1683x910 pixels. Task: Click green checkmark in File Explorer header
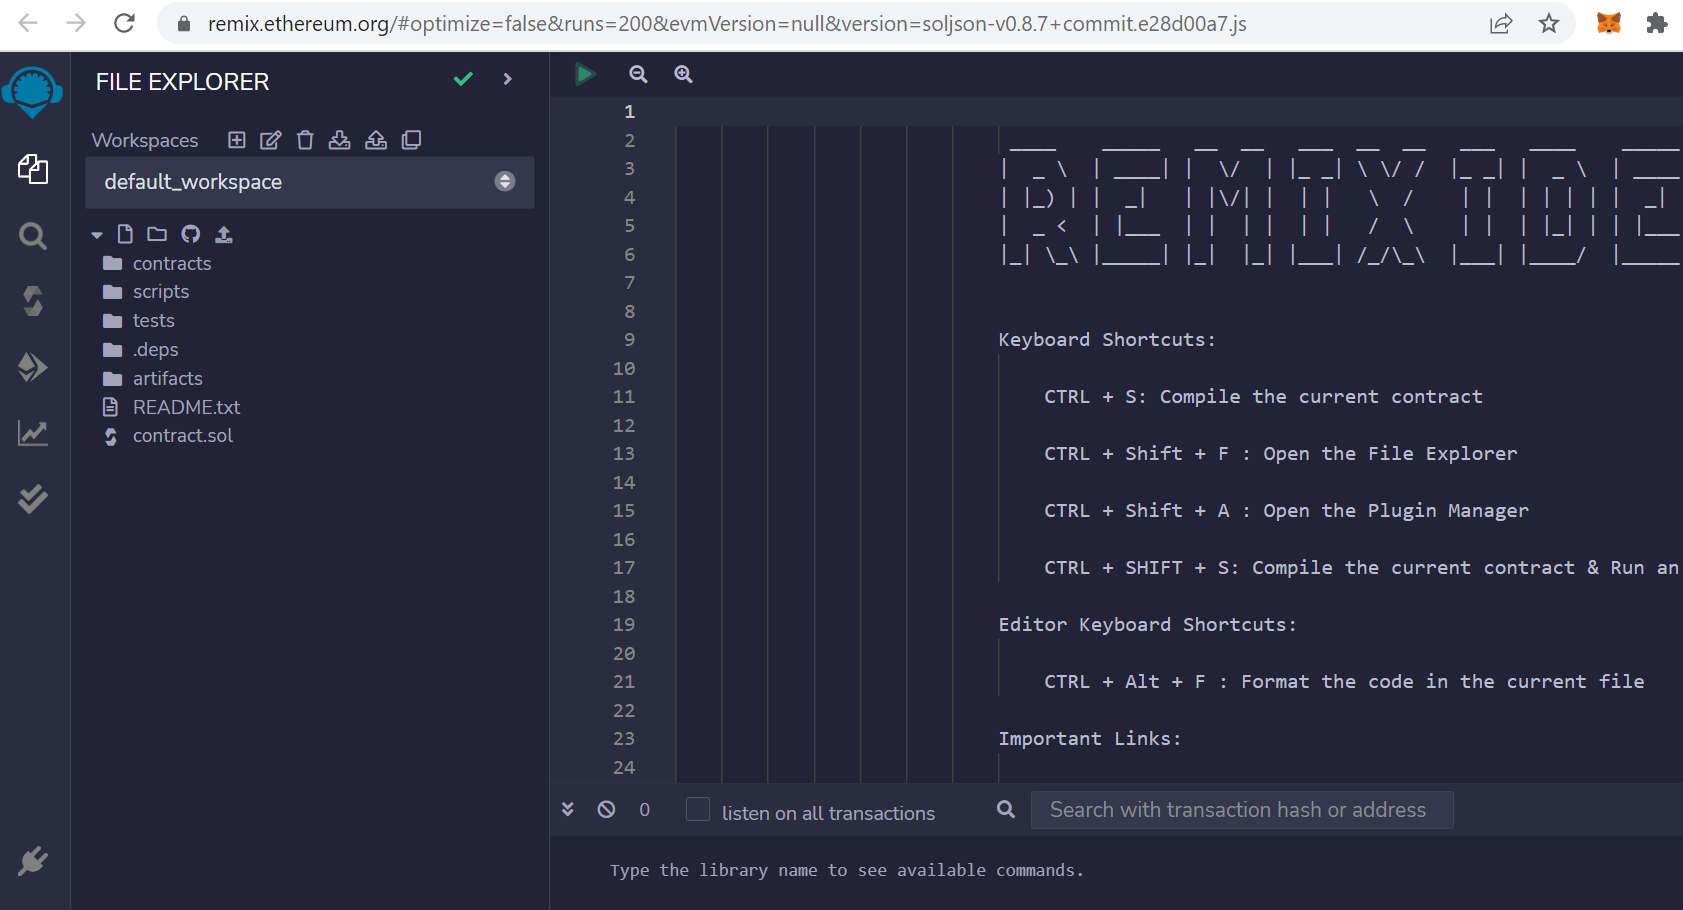463,79
